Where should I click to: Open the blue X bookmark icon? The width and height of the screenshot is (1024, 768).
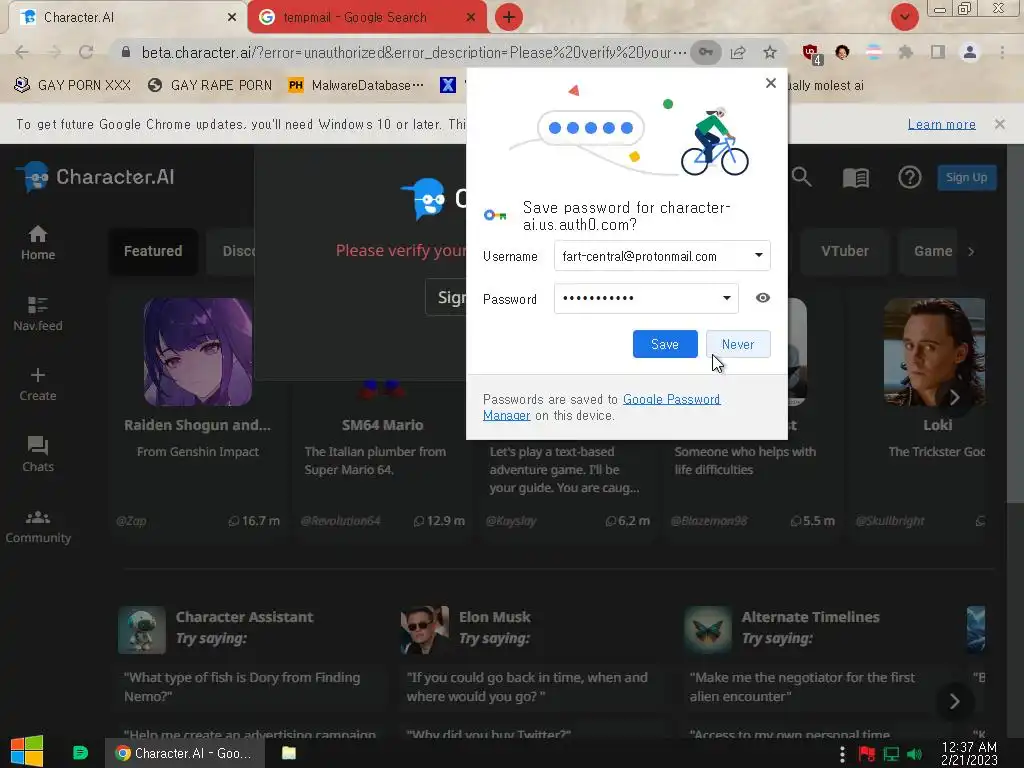click(447, 85)
